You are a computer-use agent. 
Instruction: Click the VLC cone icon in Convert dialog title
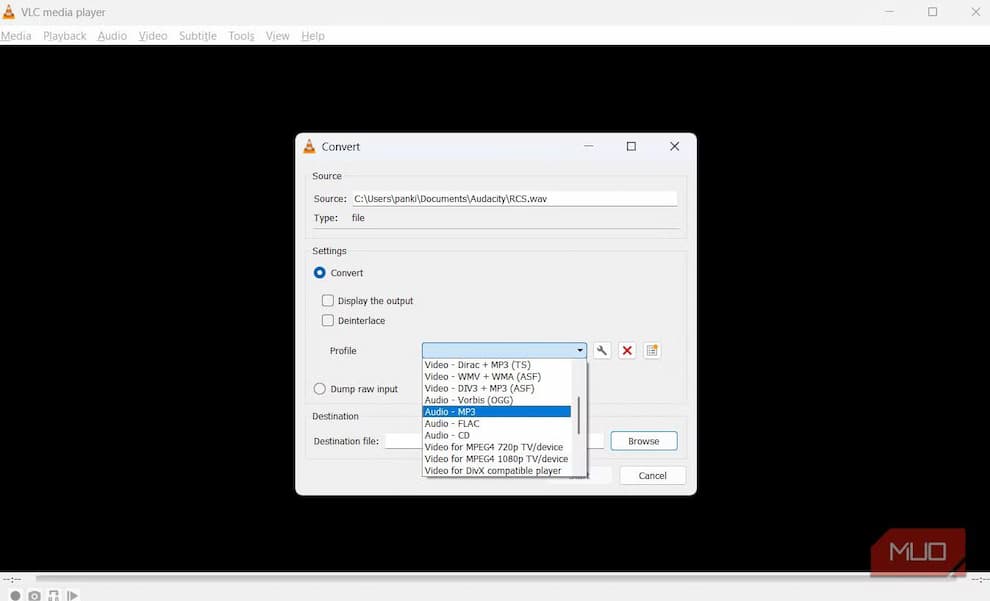[x=309, y=146]
